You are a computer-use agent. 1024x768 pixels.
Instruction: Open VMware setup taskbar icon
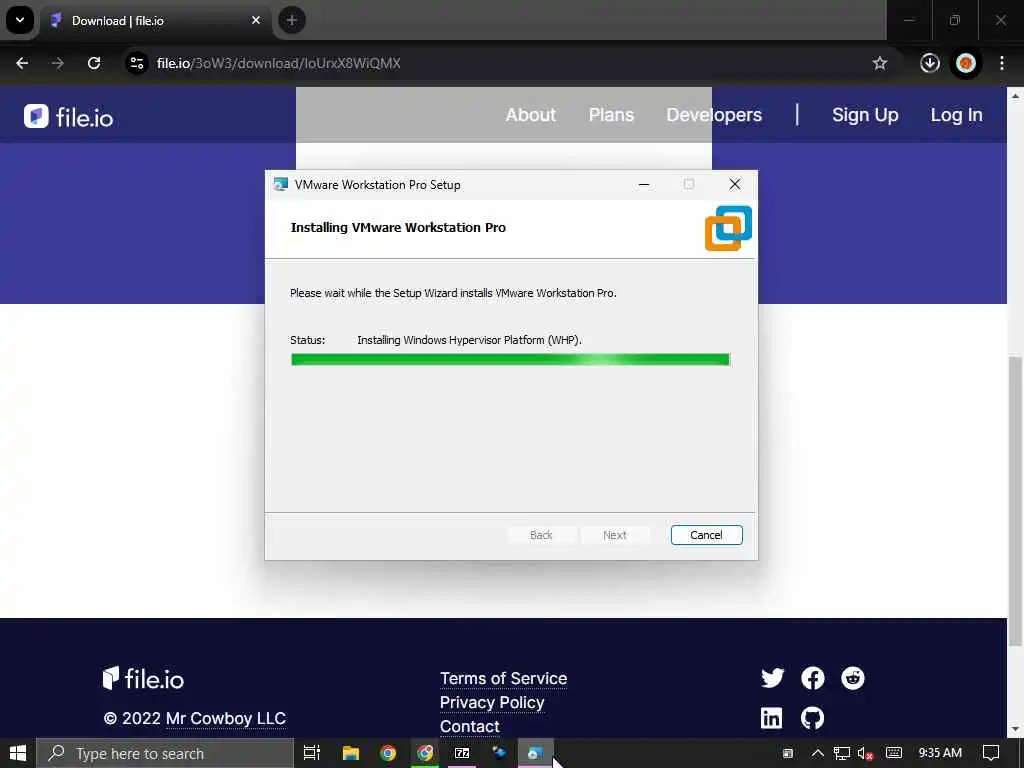pyautogui.click(x=536, y=754)
